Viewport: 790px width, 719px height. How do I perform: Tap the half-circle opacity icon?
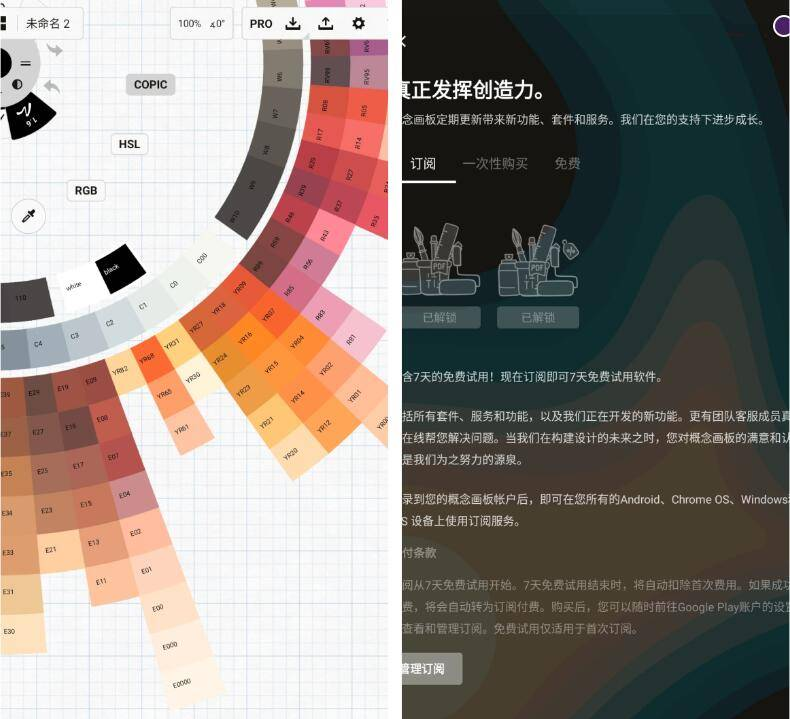[x=17, y=84]
